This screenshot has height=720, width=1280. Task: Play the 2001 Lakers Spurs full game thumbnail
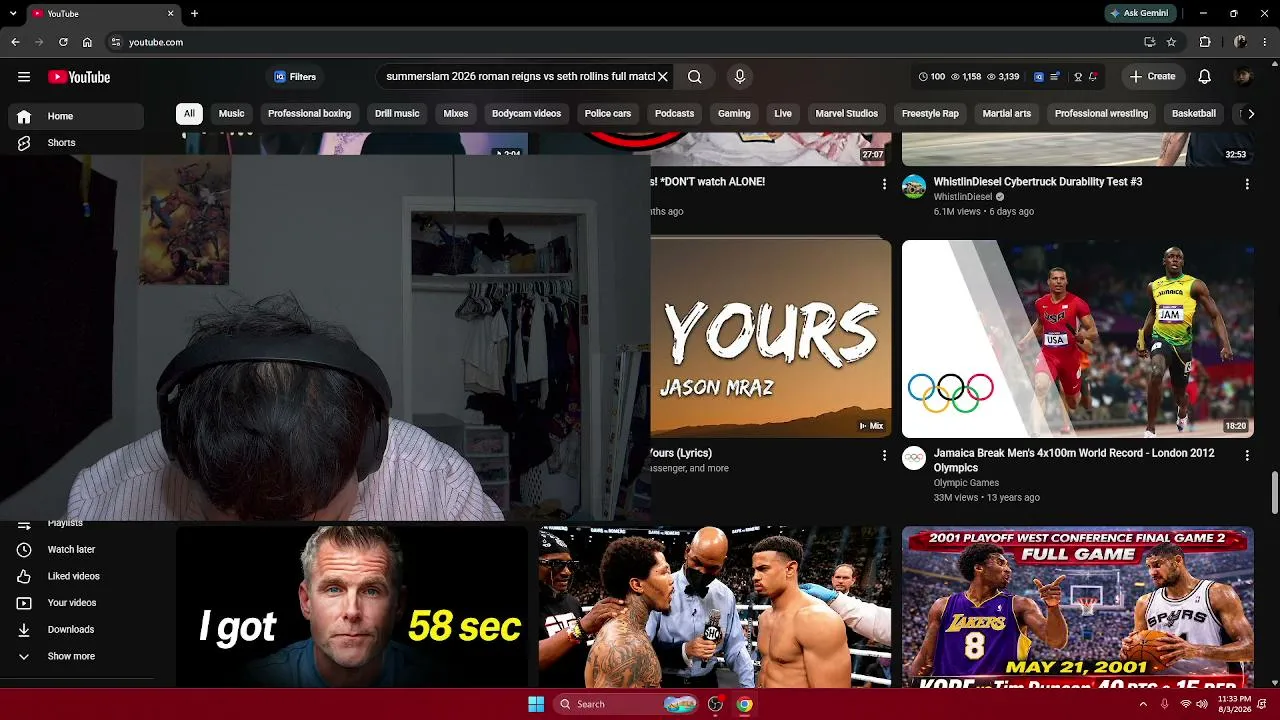[1078, 607]
